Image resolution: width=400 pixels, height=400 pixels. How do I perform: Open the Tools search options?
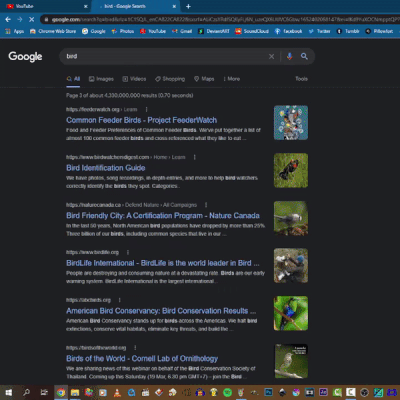pos(301,79)
